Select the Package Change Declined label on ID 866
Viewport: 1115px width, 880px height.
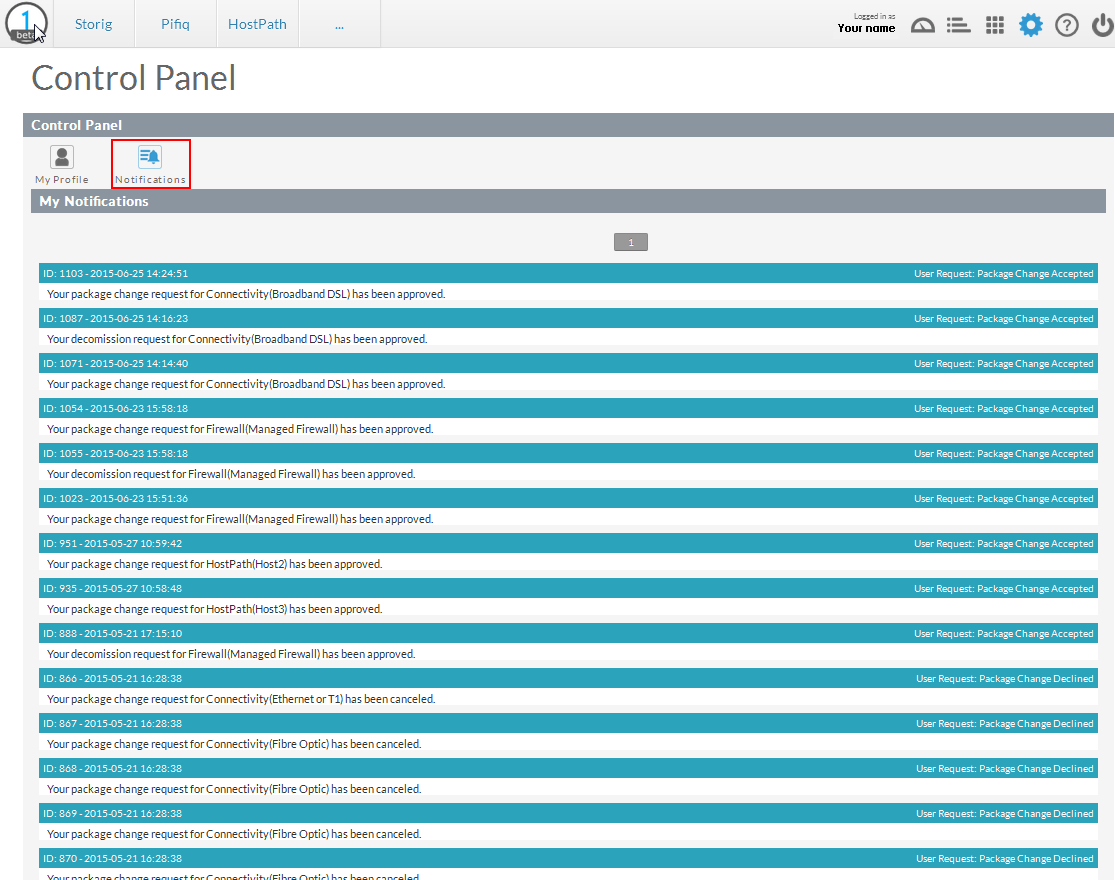1004,678
